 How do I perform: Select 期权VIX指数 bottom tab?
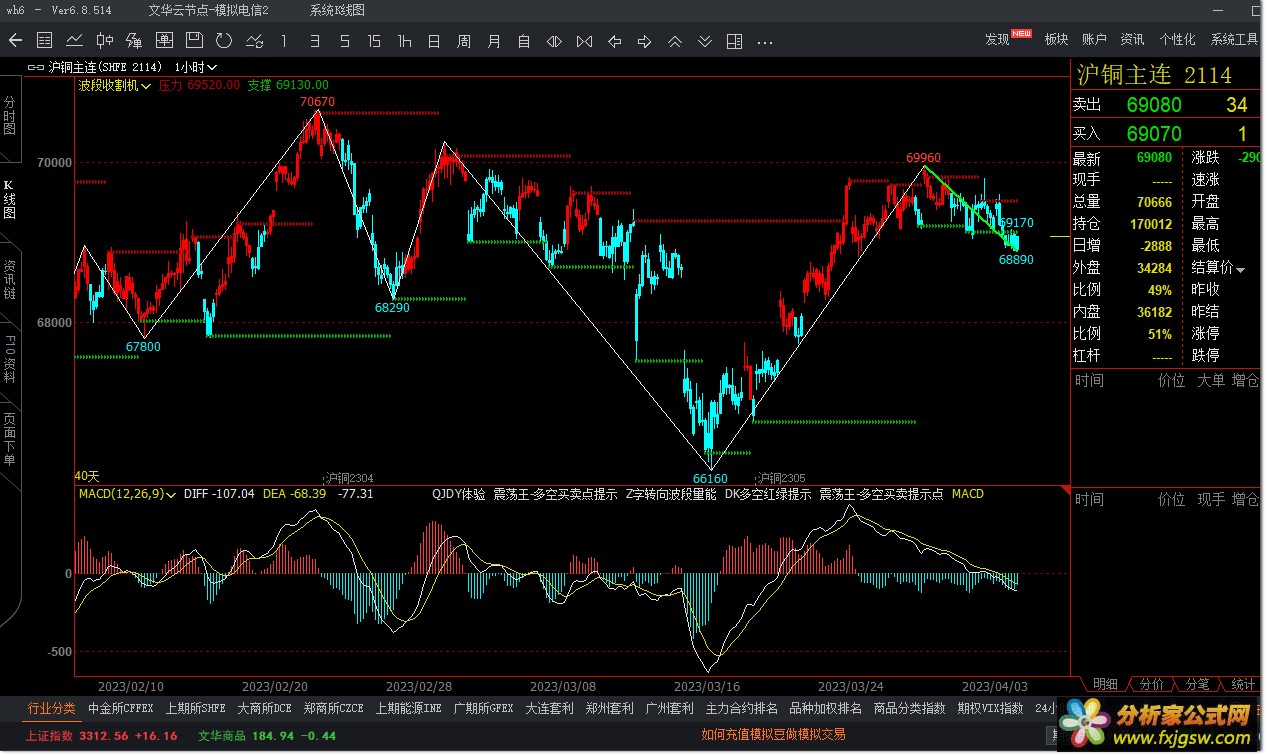coord(990,708)
